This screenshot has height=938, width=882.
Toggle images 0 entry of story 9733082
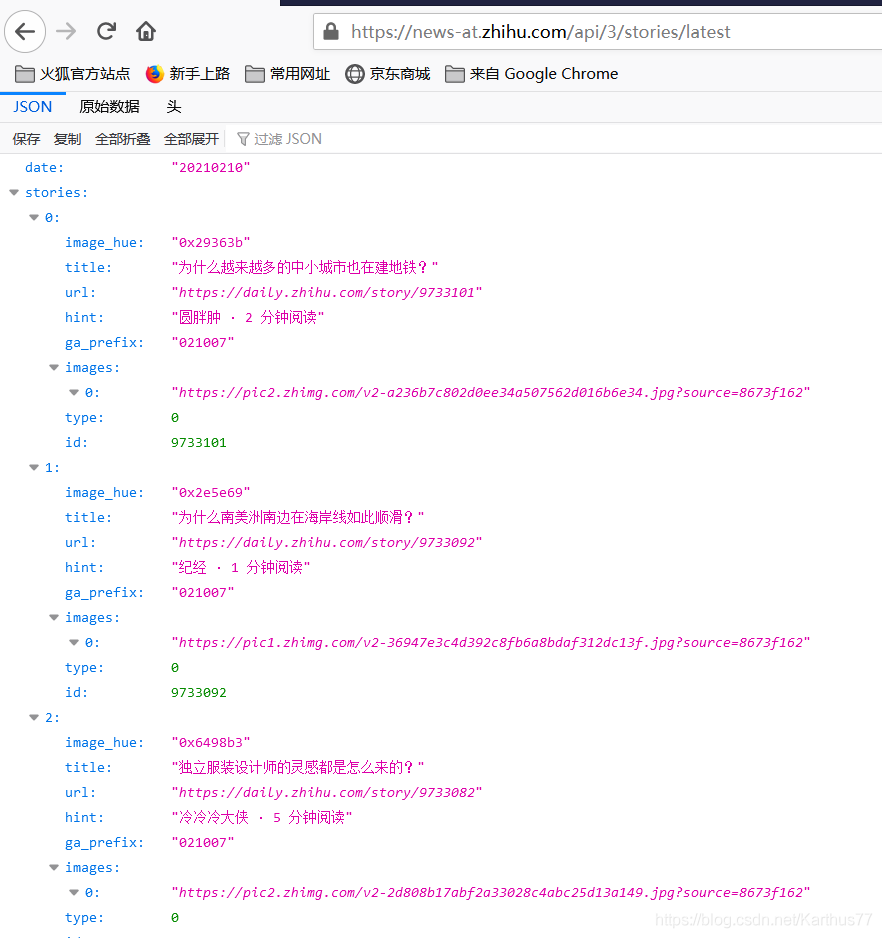74,893
